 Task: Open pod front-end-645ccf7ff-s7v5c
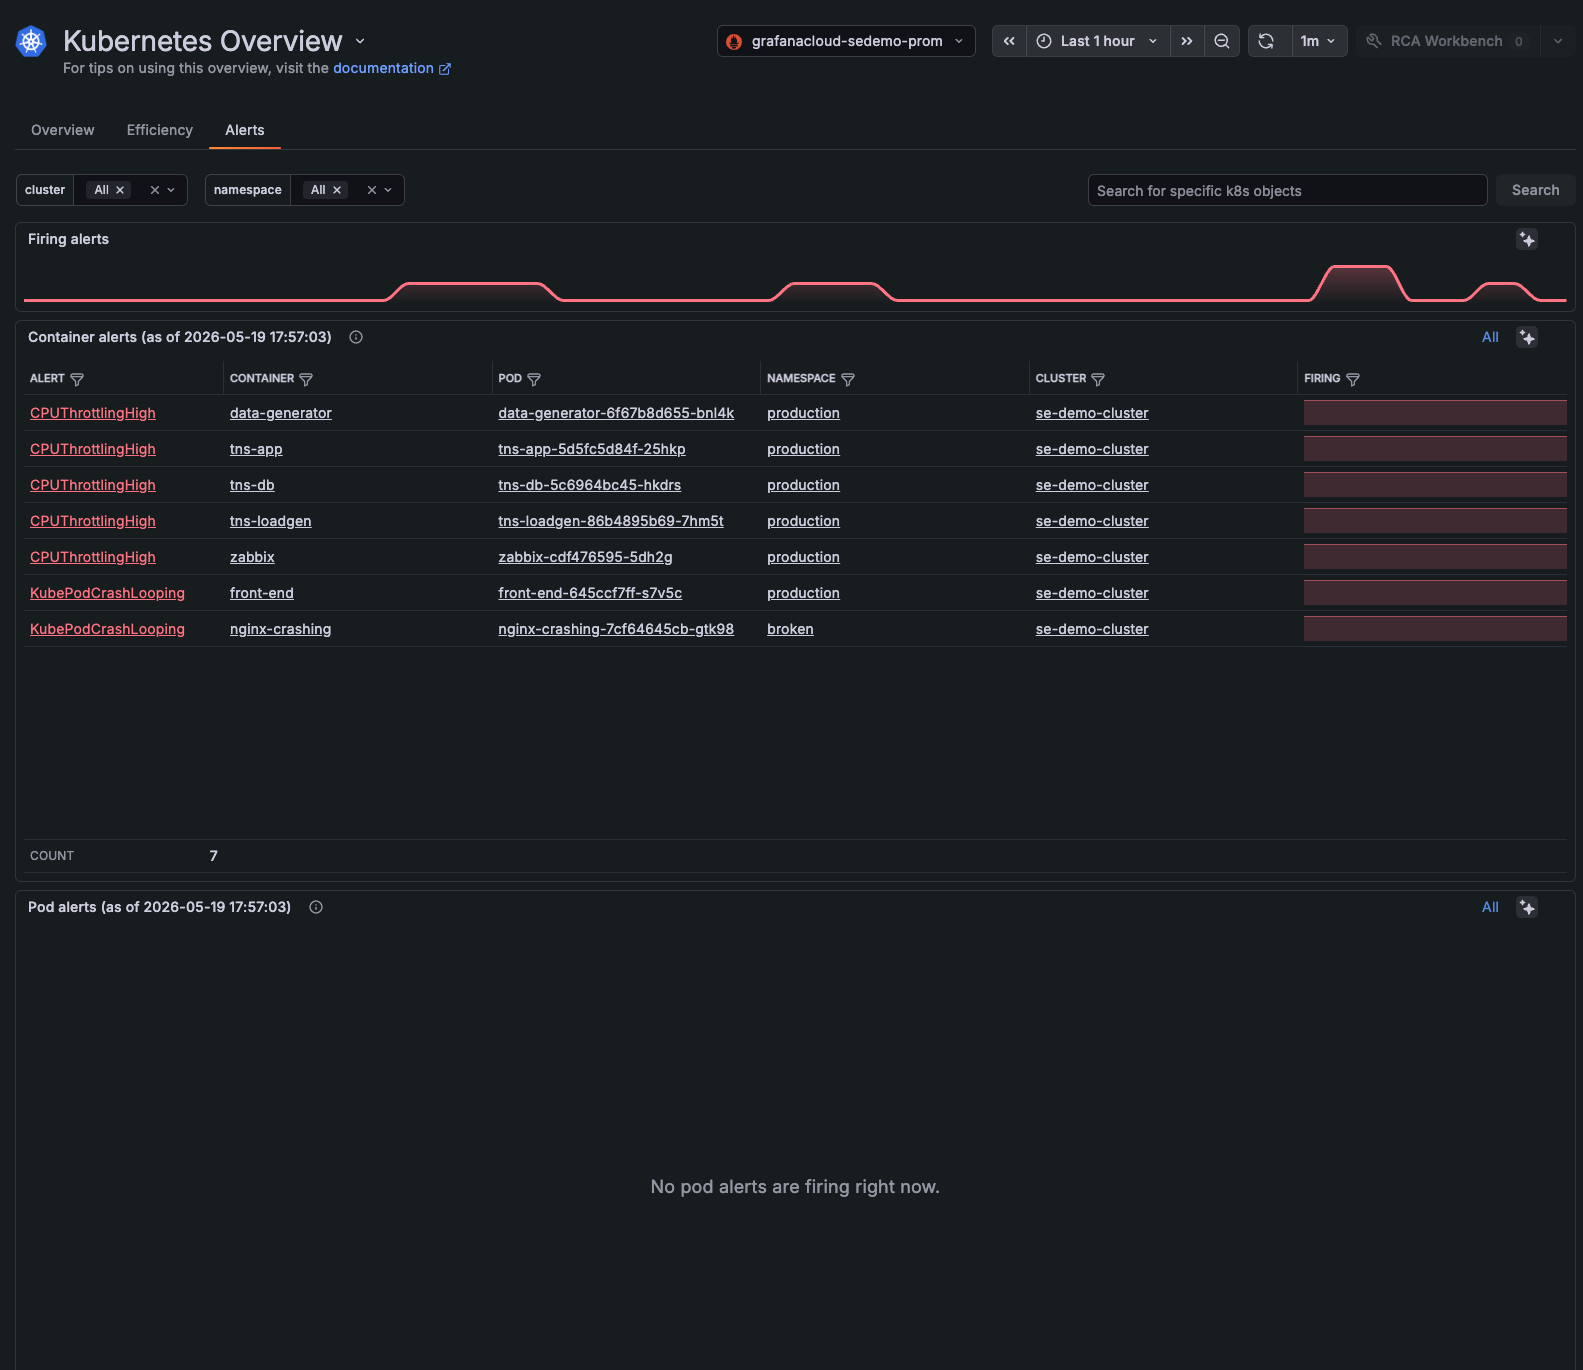[590, 593]
